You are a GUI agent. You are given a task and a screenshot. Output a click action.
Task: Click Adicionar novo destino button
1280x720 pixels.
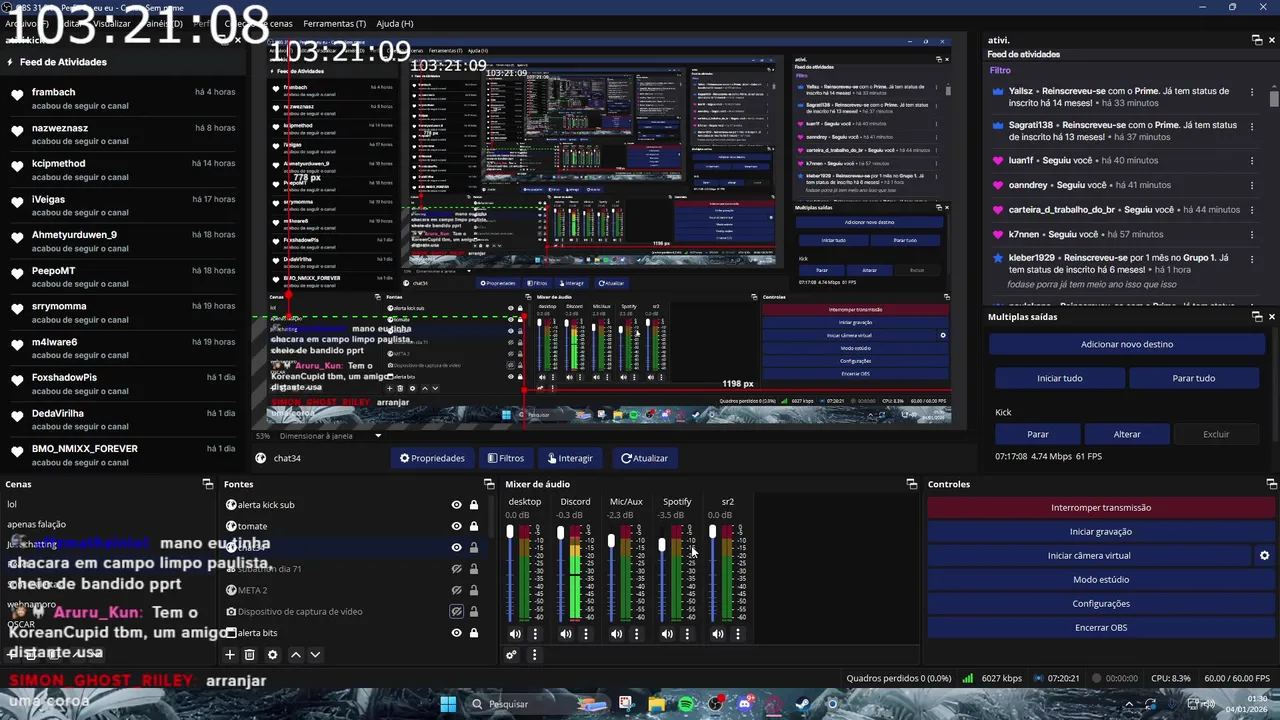(x=1127, y=344)
